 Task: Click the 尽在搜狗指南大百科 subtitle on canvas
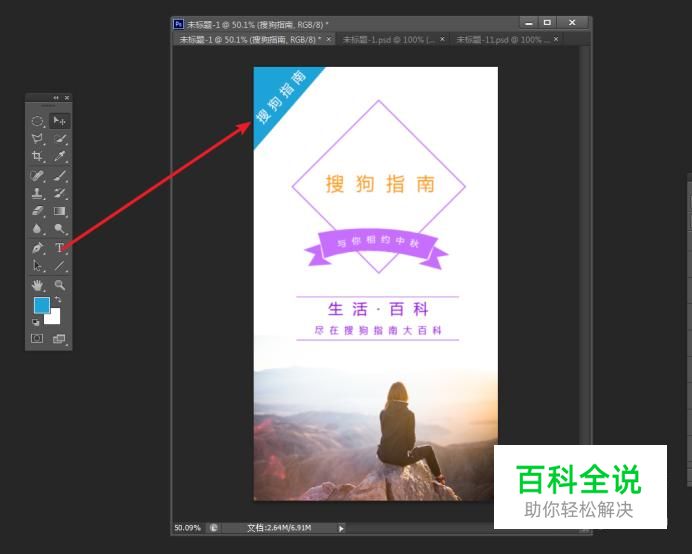click(x=378, y=330)
